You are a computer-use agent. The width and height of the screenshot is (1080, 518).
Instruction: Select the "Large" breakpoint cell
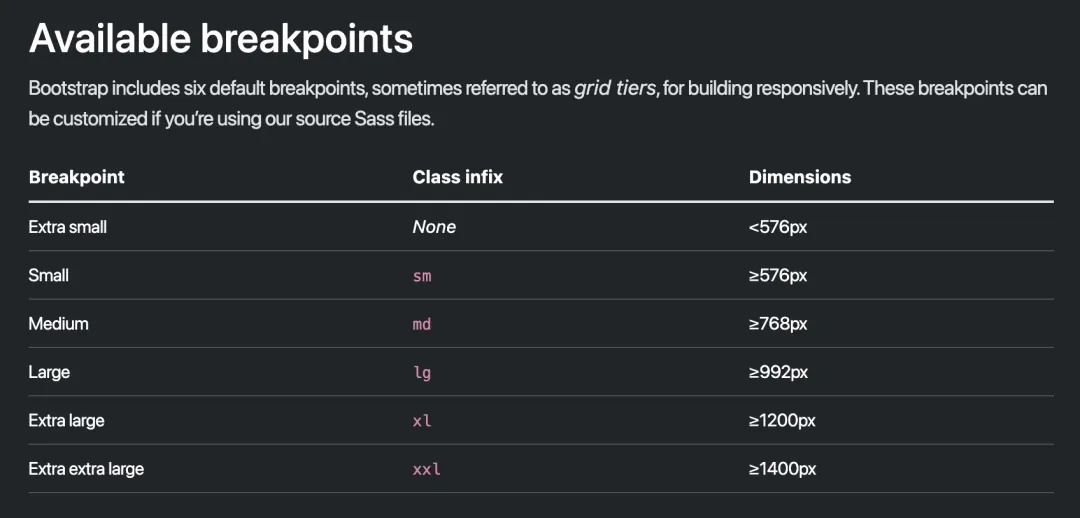50,372
